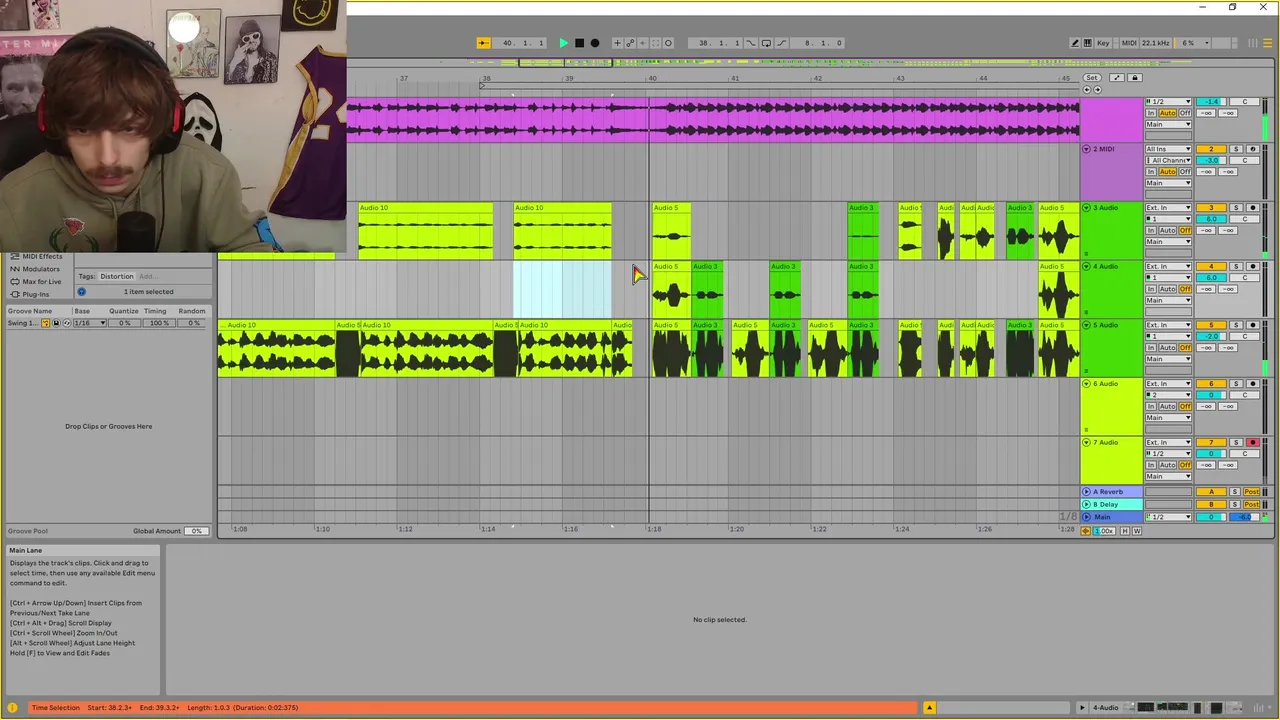
Task: Jump to the next locator arrow
Action: (x=1097, y=90)
